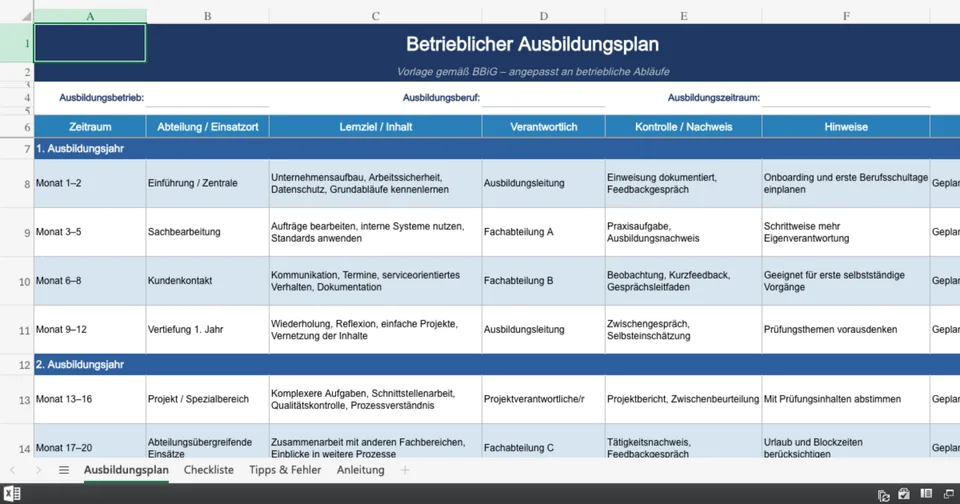Image resolution: width=960 pixels, height=504 pixels.
Task: Click the select-all corner triangle
Action: coord(26,17)
